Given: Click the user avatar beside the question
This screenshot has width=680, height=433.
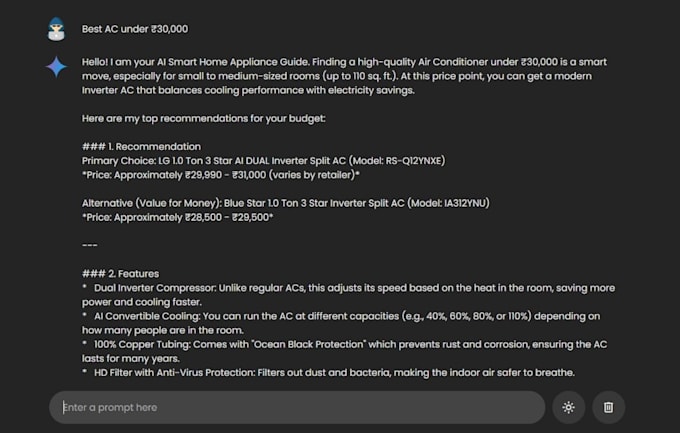Looking at the screenshot, I should (56, 29).
